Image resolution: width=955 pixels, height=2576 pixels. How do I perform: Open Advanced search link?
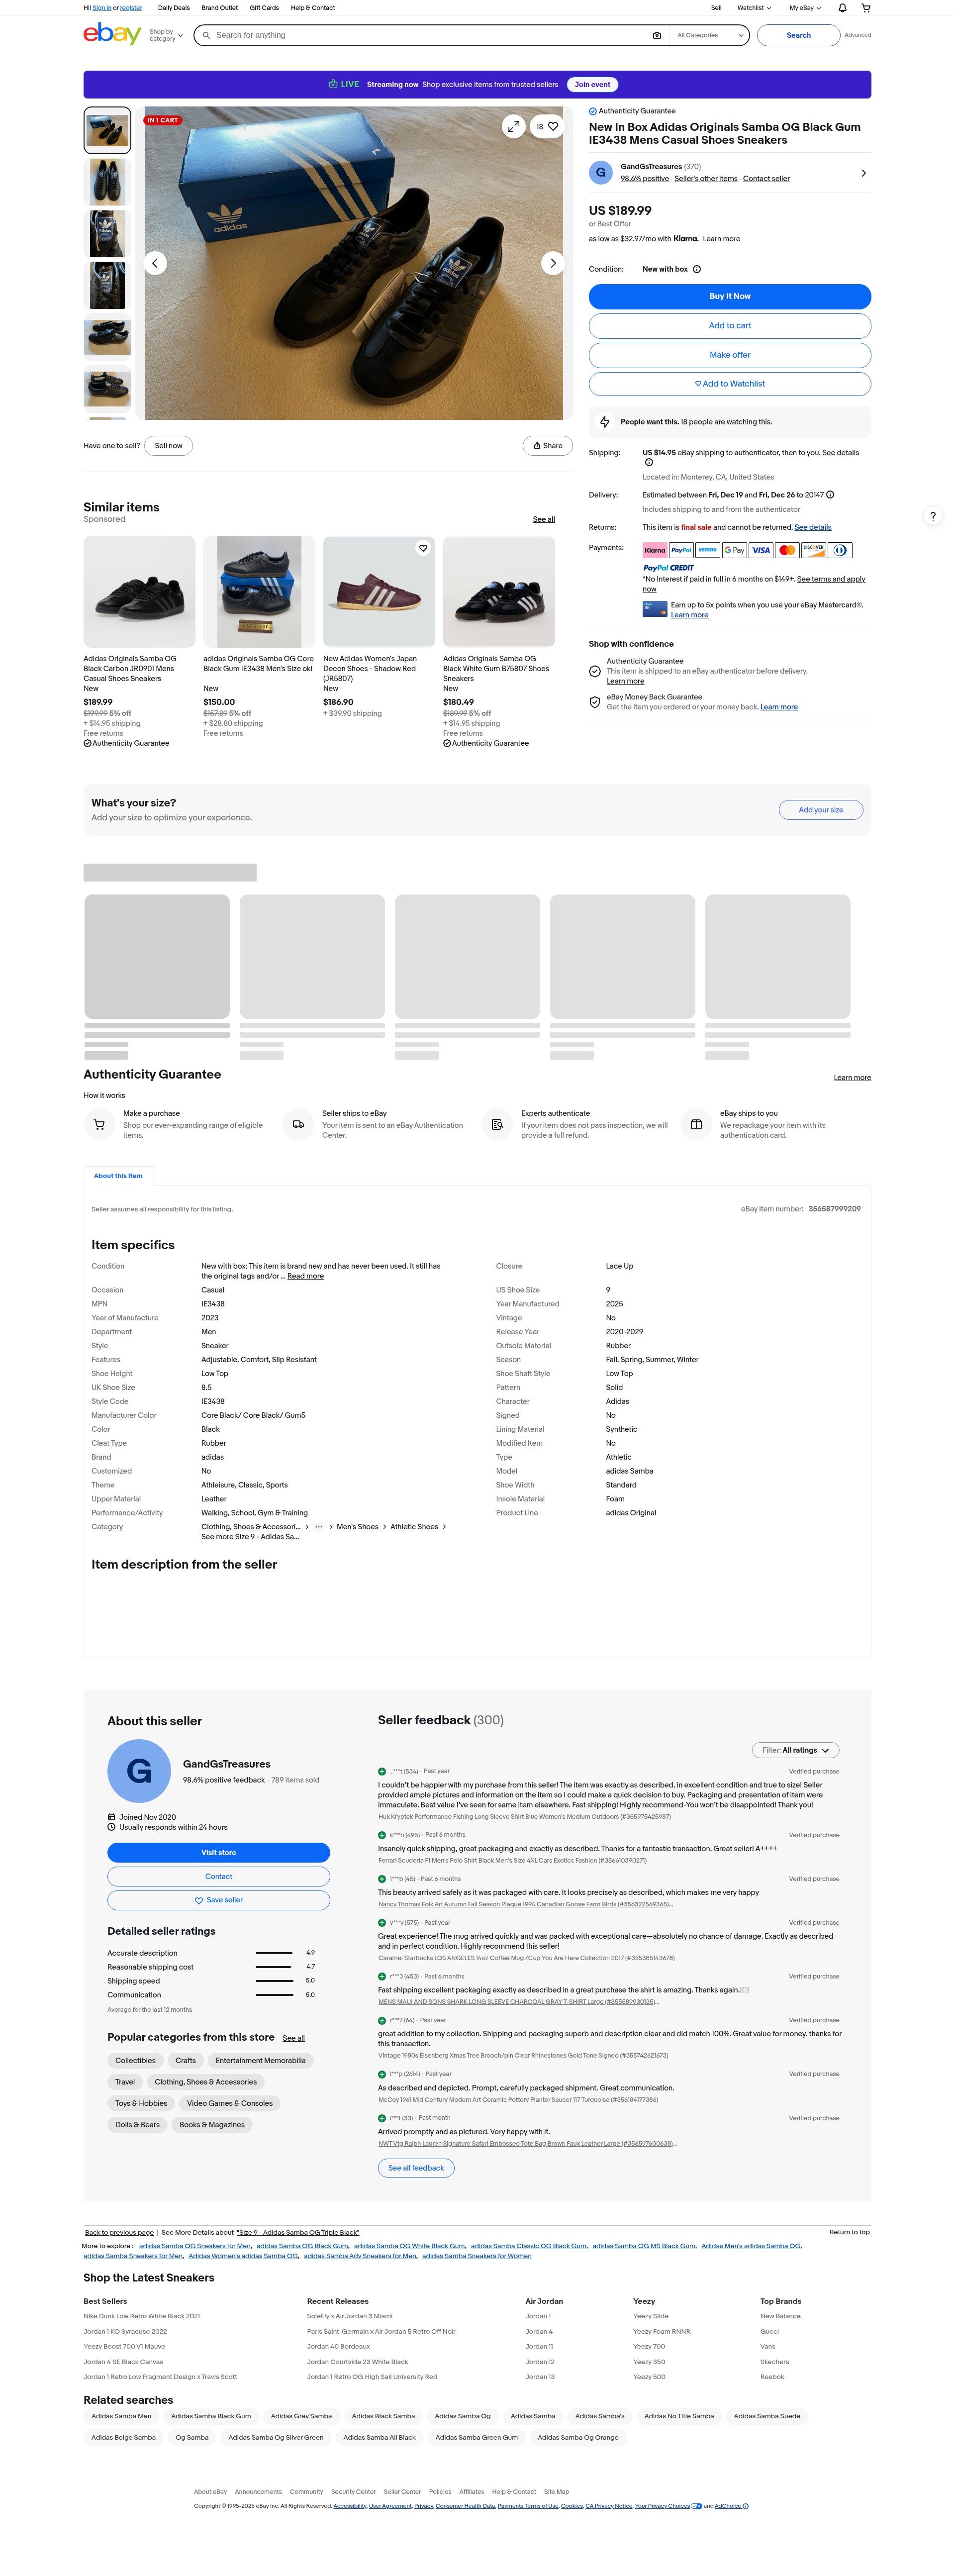click(858, 35)
